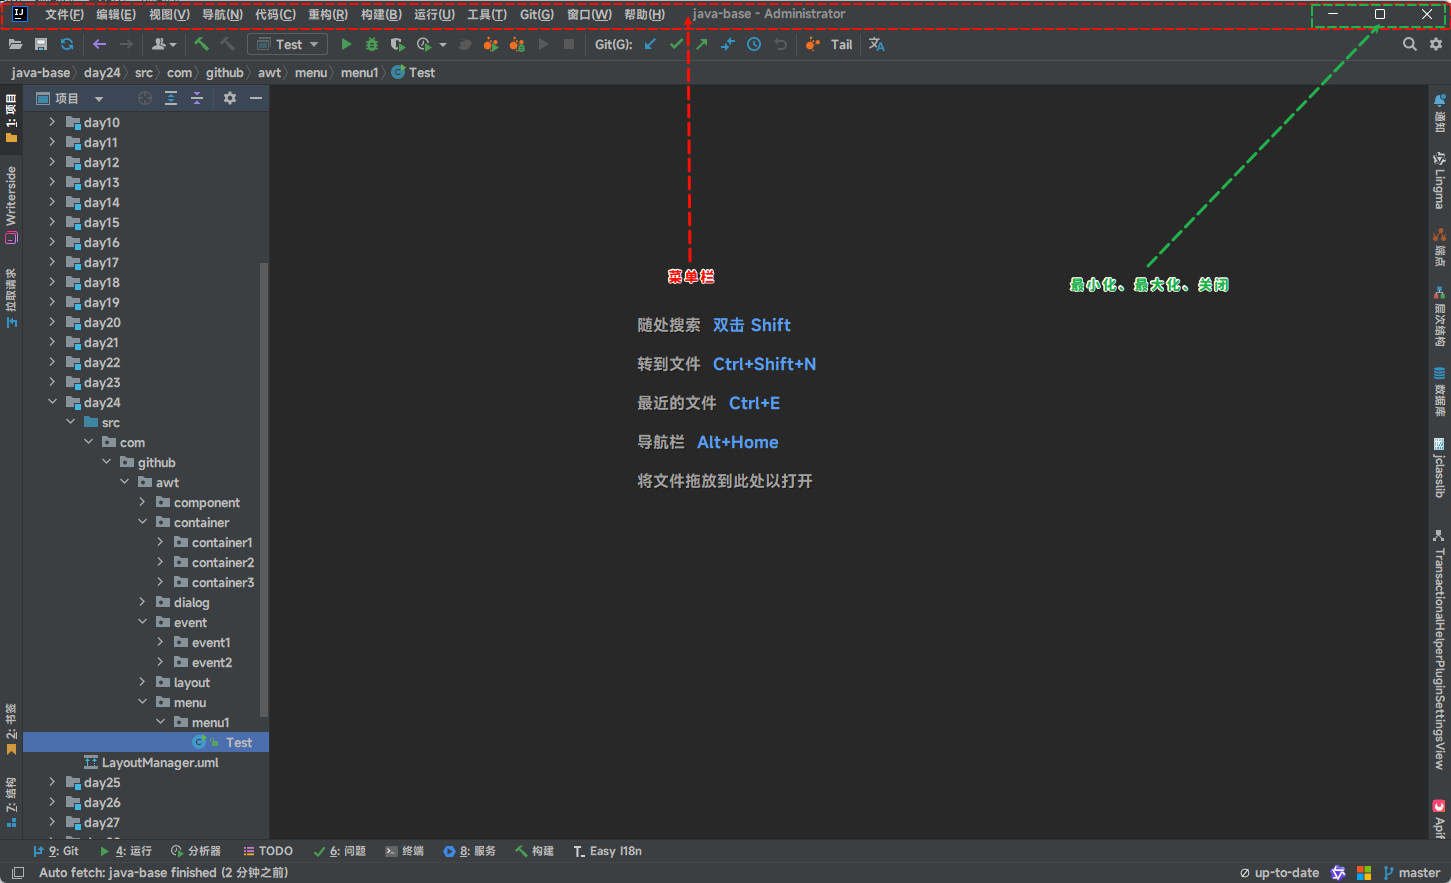Hide the project panel with minus button
The height and width of the screenshot is (883, 1451).
point(256,98)
